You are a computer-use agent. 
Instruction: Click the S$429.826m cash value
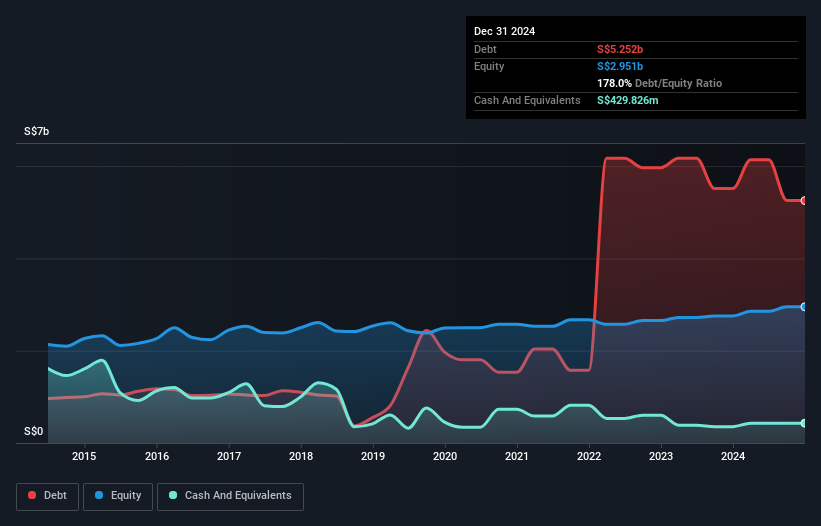pos(628,100)
